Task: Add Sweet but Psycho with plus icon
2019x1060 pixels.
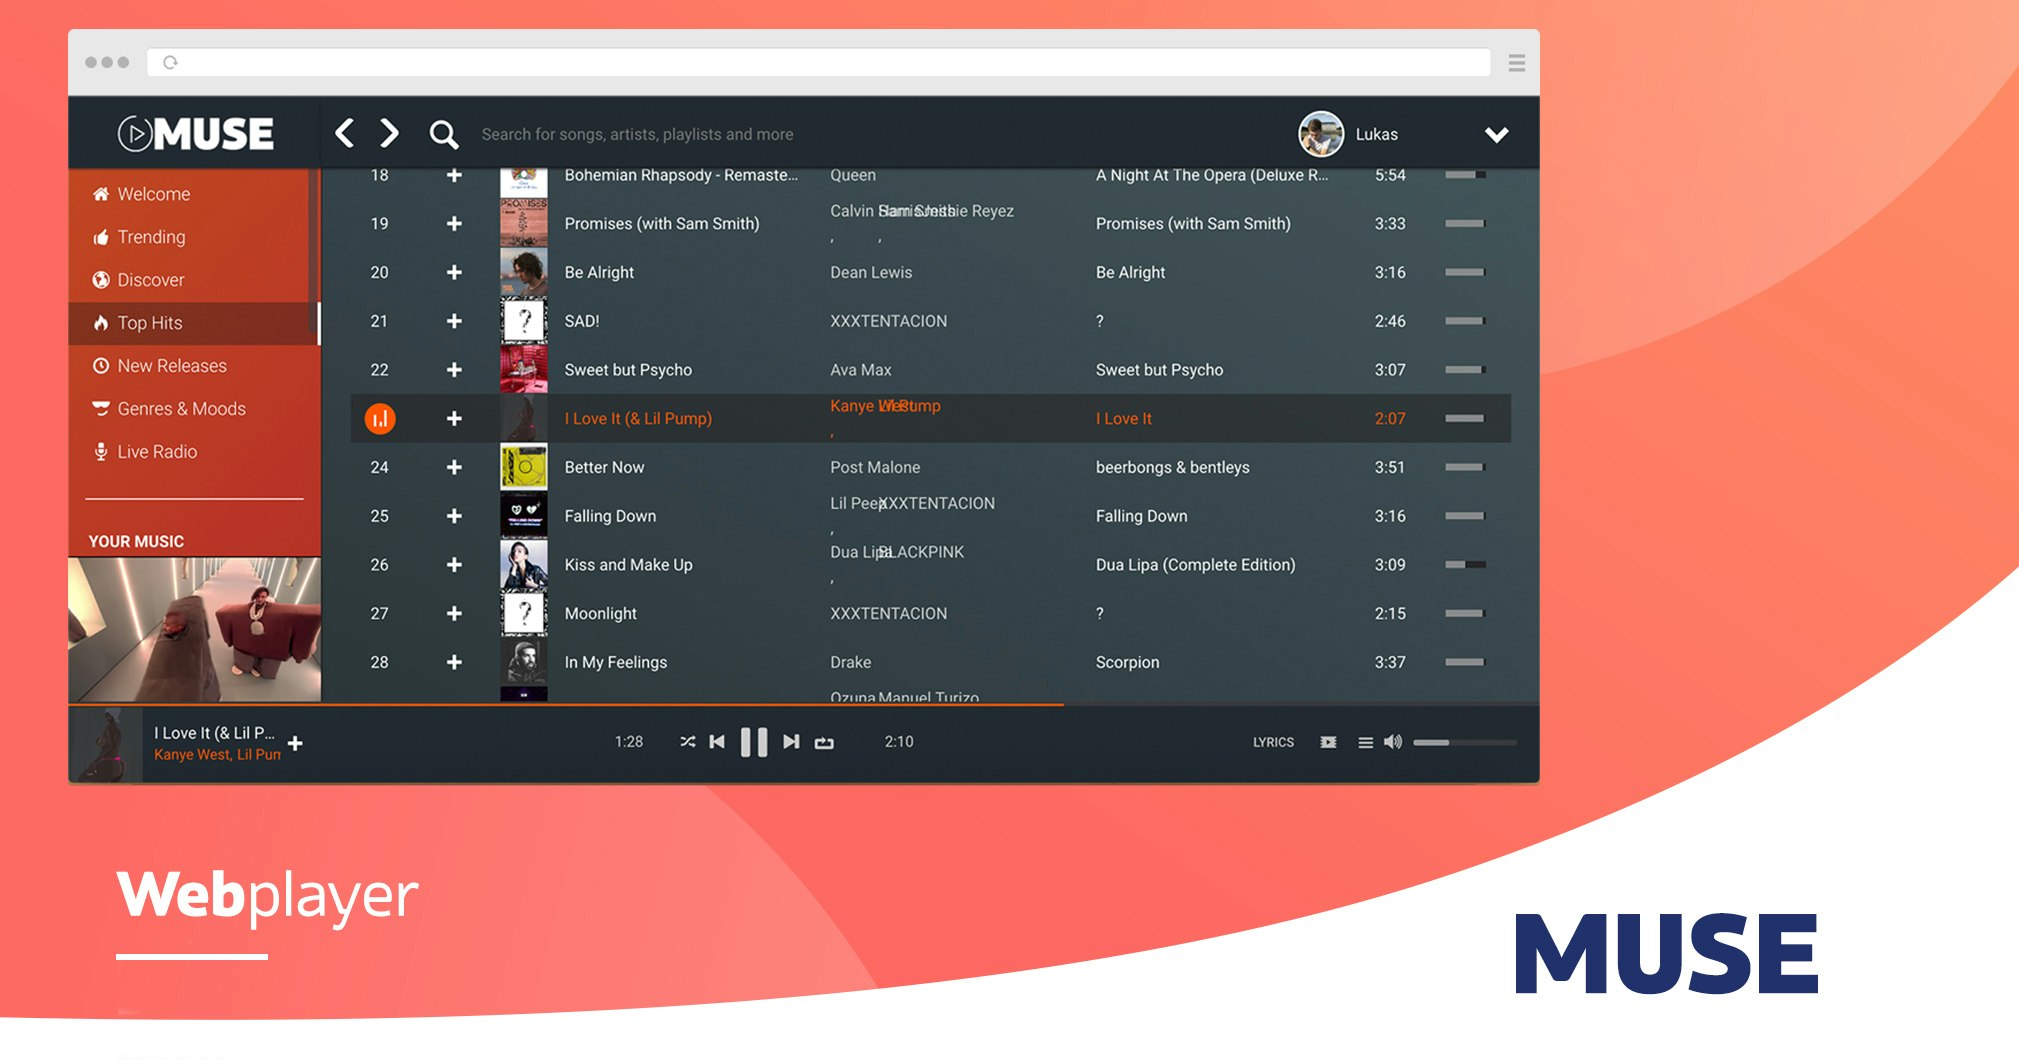Action: [x=454, y=370]
